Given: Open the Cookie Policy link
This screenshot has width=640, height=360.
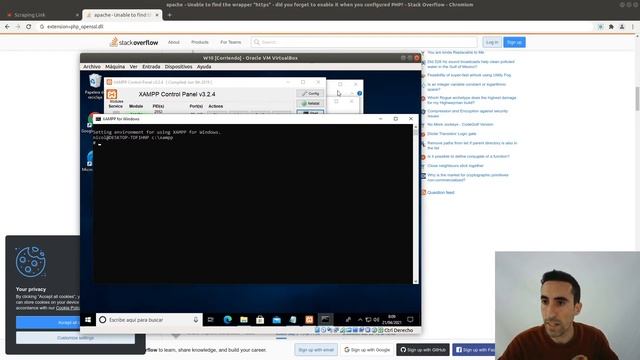Looking at the screenshot, I should click(x=68, y=308).
